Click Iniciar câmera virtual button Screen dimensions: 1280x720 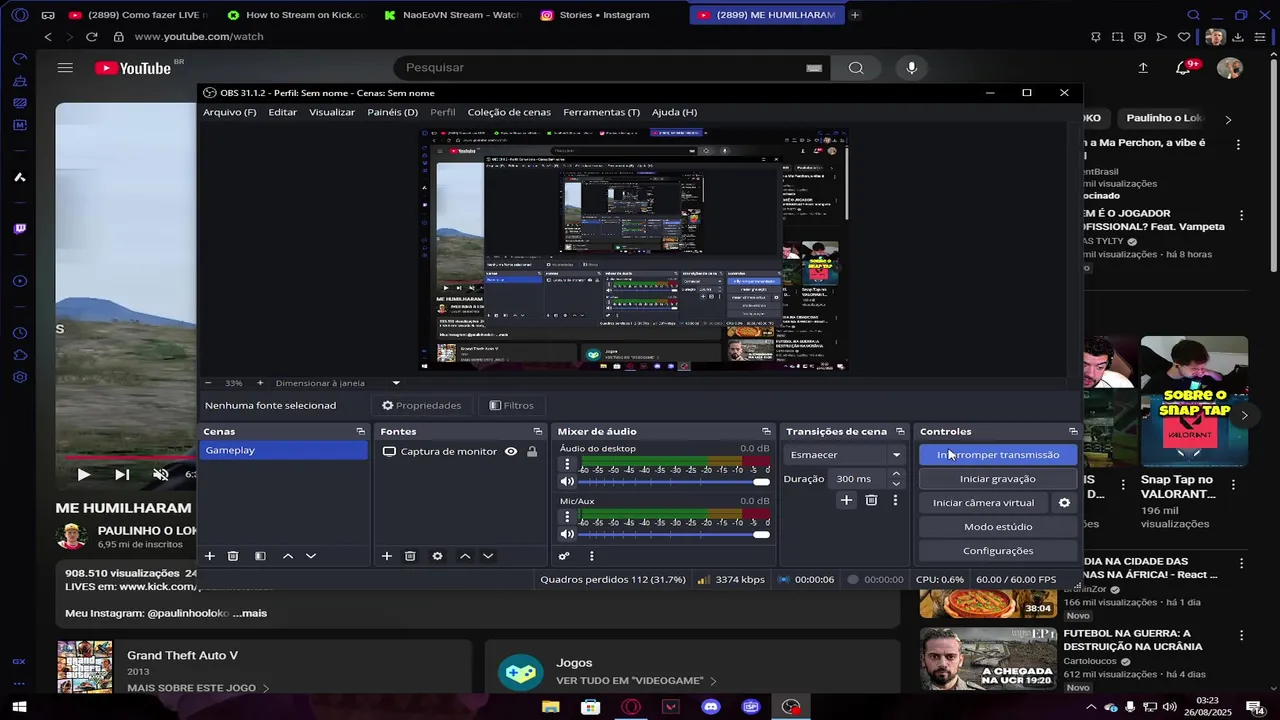coord(984,503)
